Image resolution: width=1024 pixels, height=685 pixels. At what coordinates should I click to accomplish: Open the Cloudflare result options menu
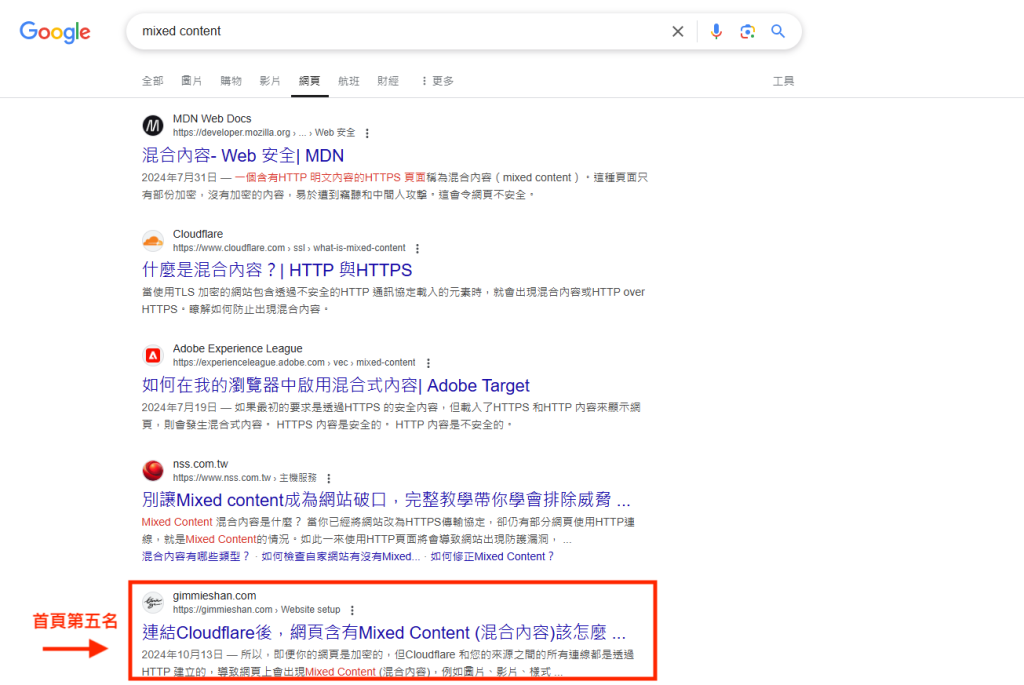tap(417, 248)
